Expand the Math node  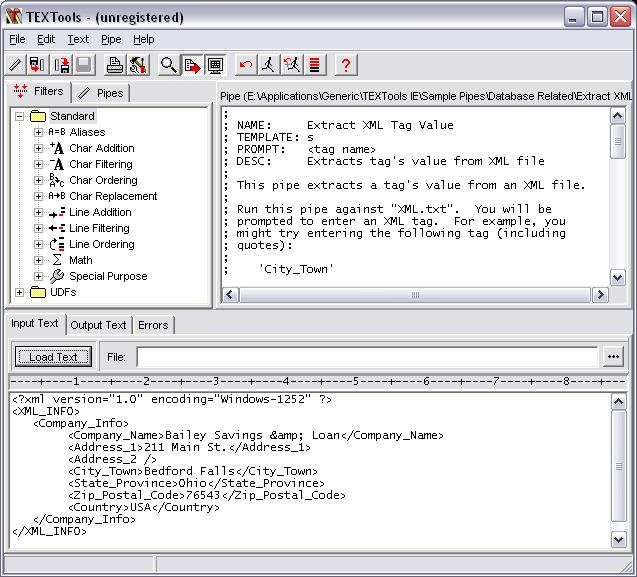(38, 260)
